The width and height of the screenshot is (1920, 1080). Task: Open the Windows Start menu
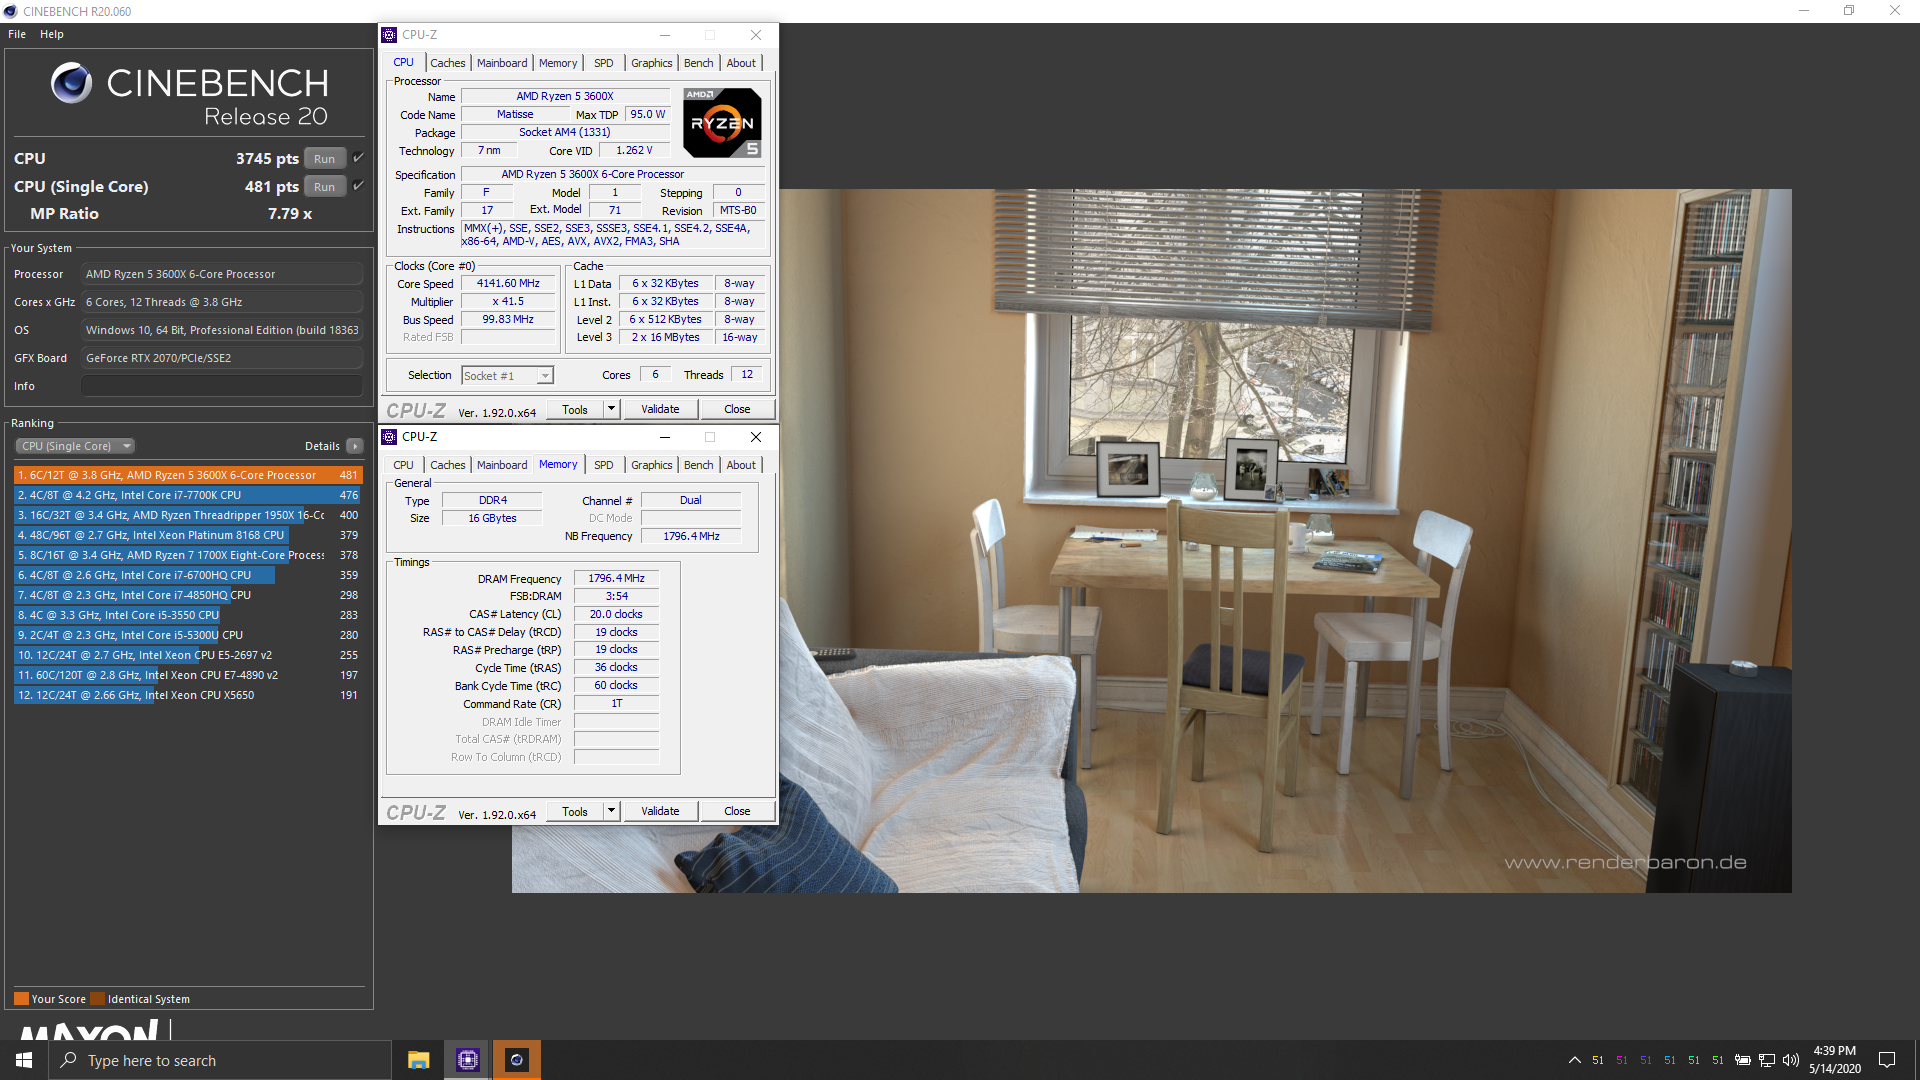click(24, 1060)
